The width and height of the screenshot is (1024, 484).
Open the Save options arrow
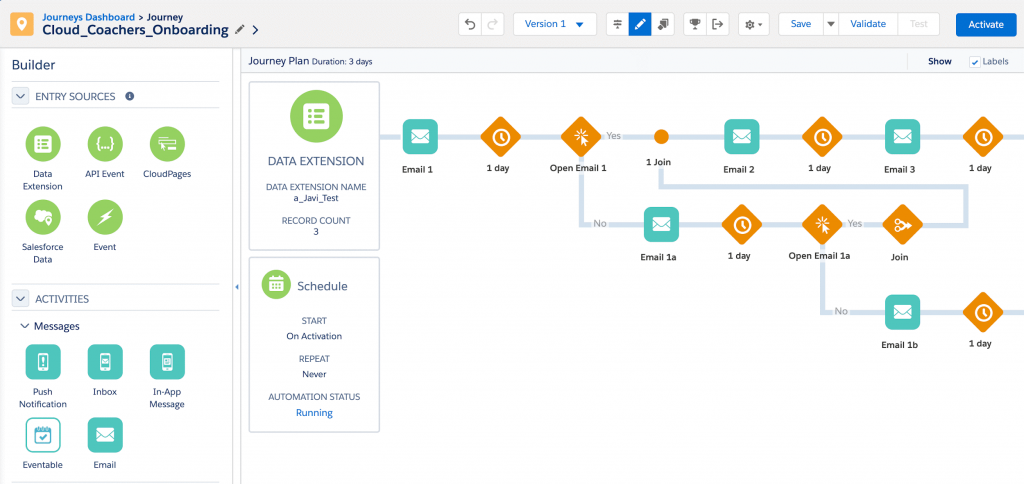(x=831, y=24)
